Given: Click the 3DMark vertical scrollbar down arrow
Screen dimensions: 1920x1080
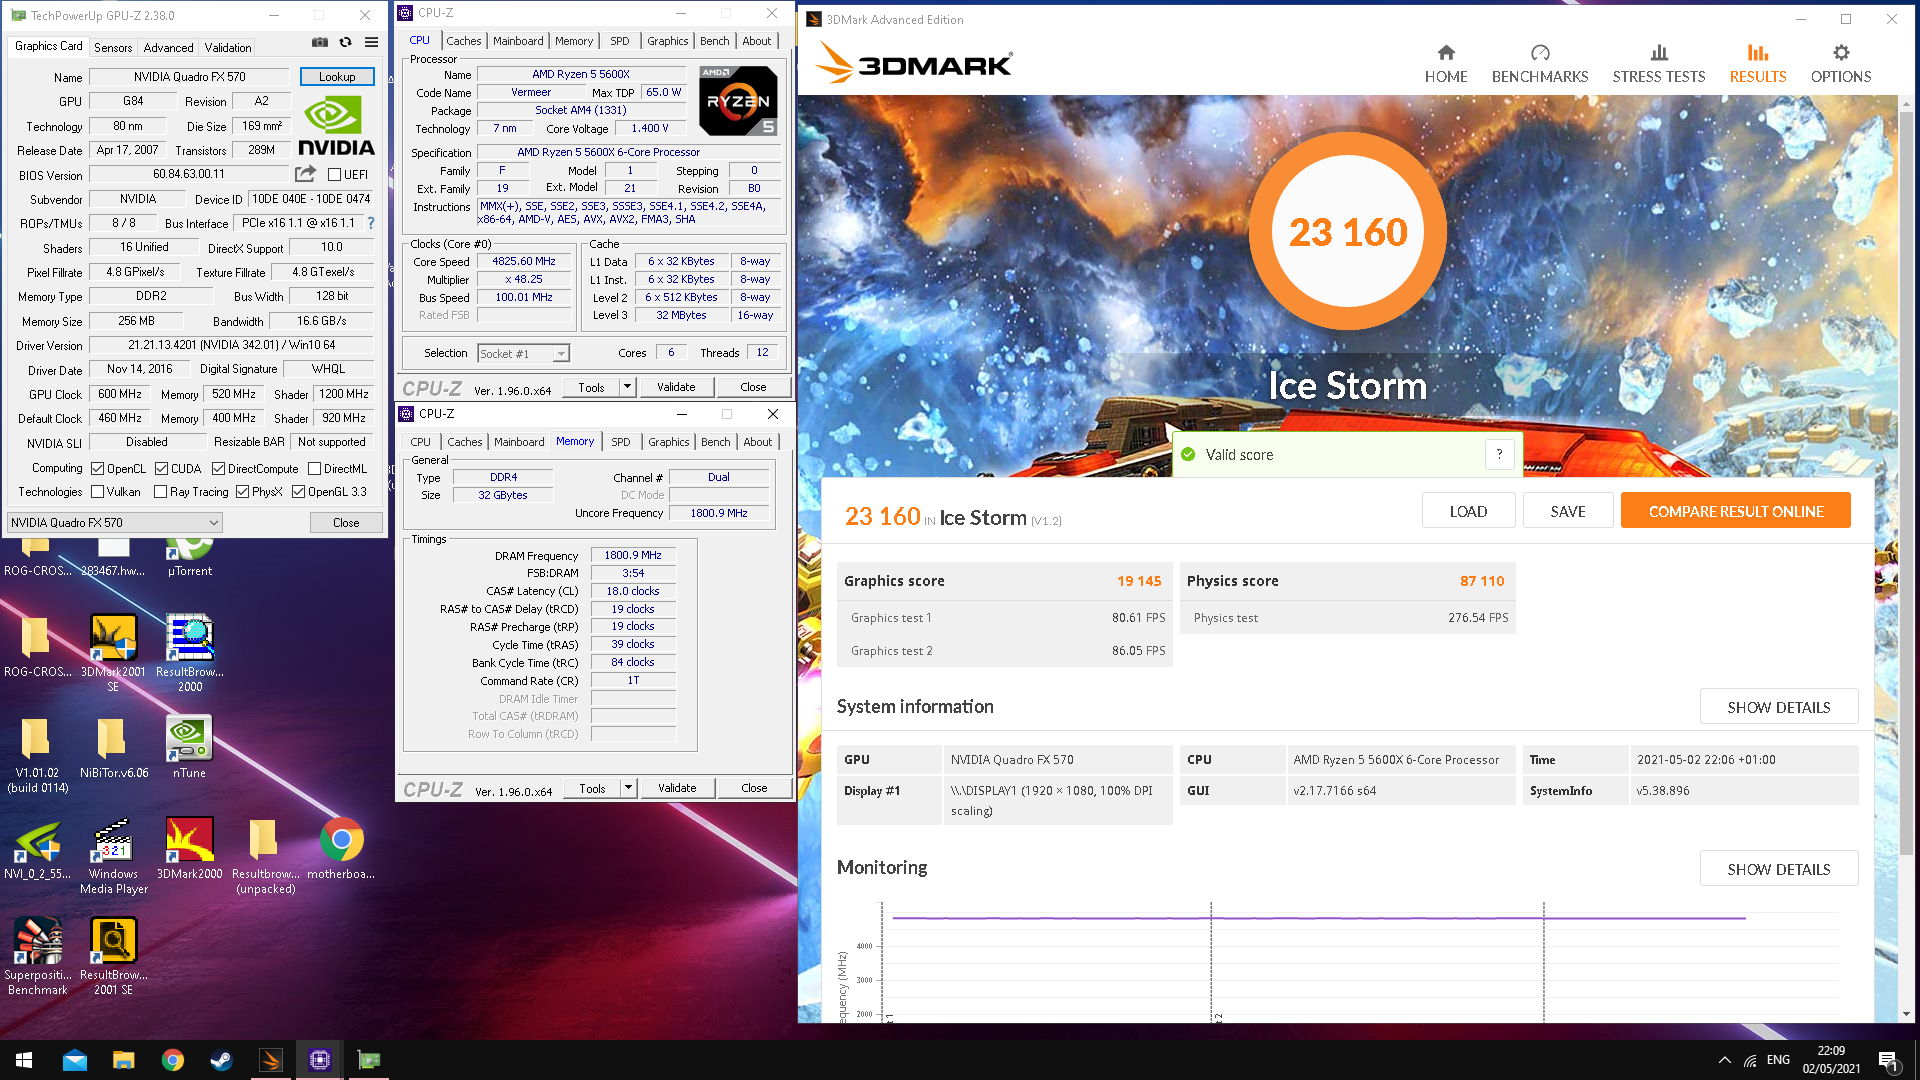Looking at the screenshot, I should pos(1906,1014).
